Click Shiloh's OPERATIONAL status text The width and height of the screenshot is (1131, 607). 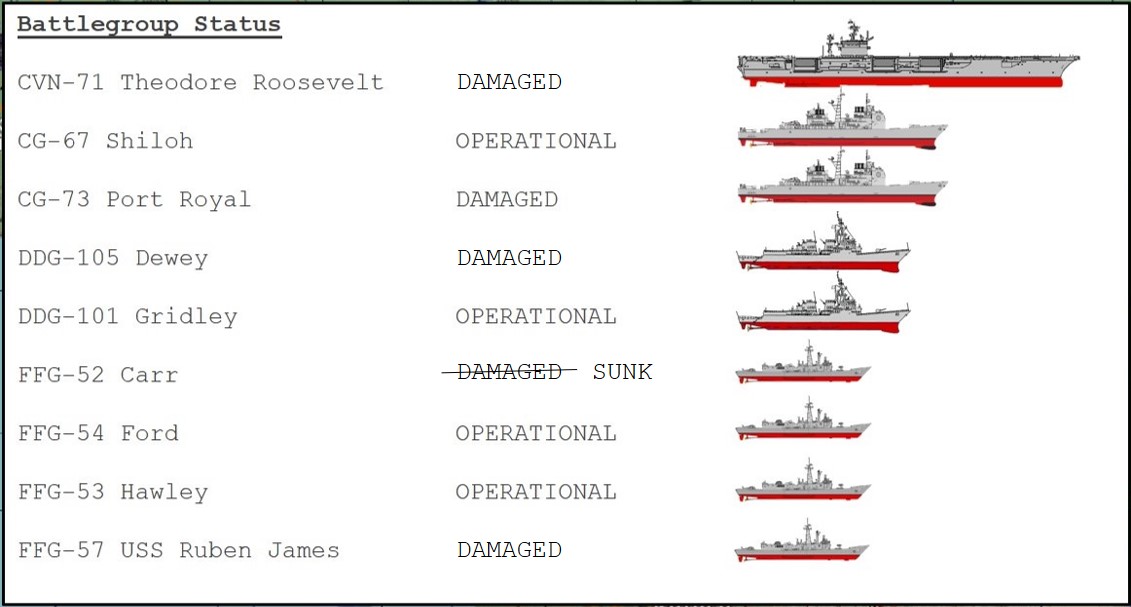pyautogui.click(x=536, y=141)
